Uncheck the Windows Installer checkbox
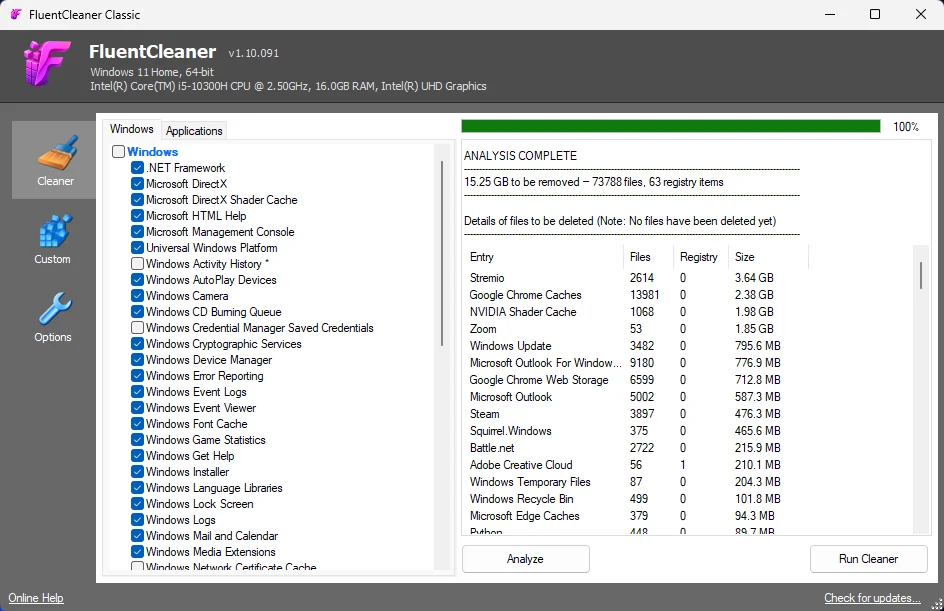The height and width of the screenshot is (611, 944). (137, 472)
